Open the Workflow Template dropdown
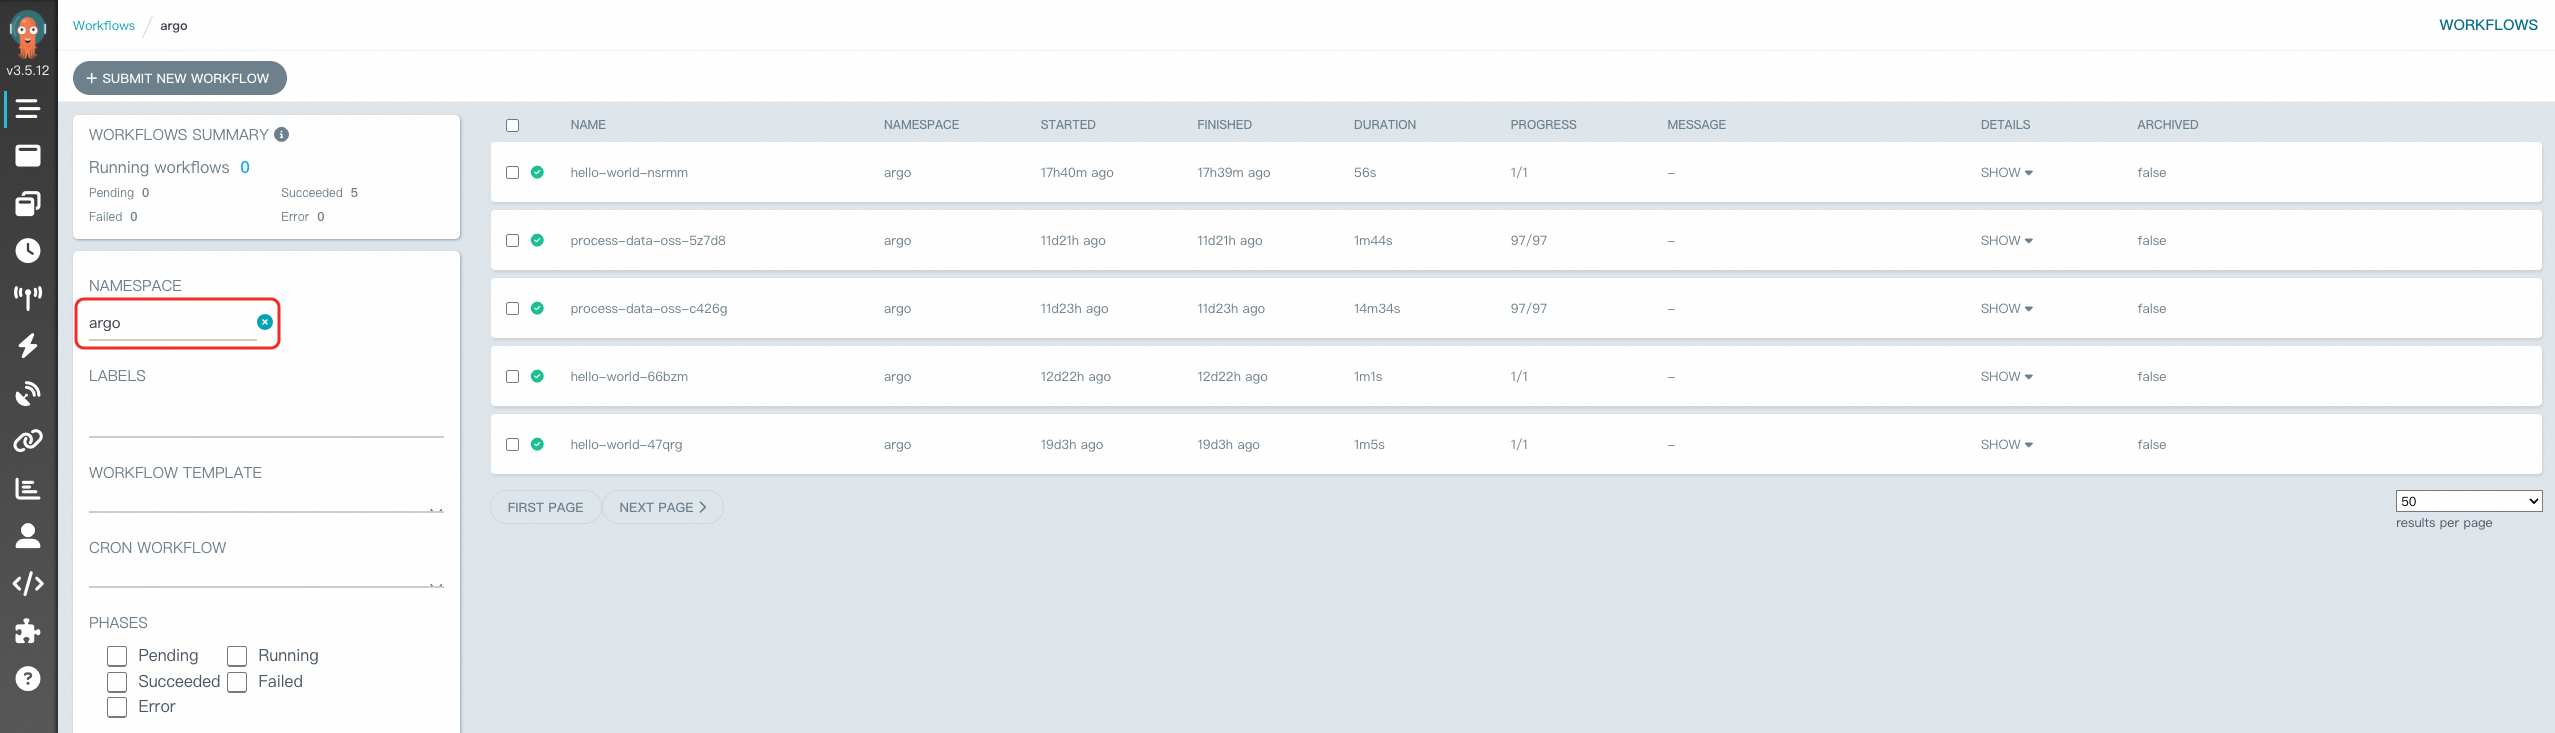 pyautogui.click(x=266, y=501)
